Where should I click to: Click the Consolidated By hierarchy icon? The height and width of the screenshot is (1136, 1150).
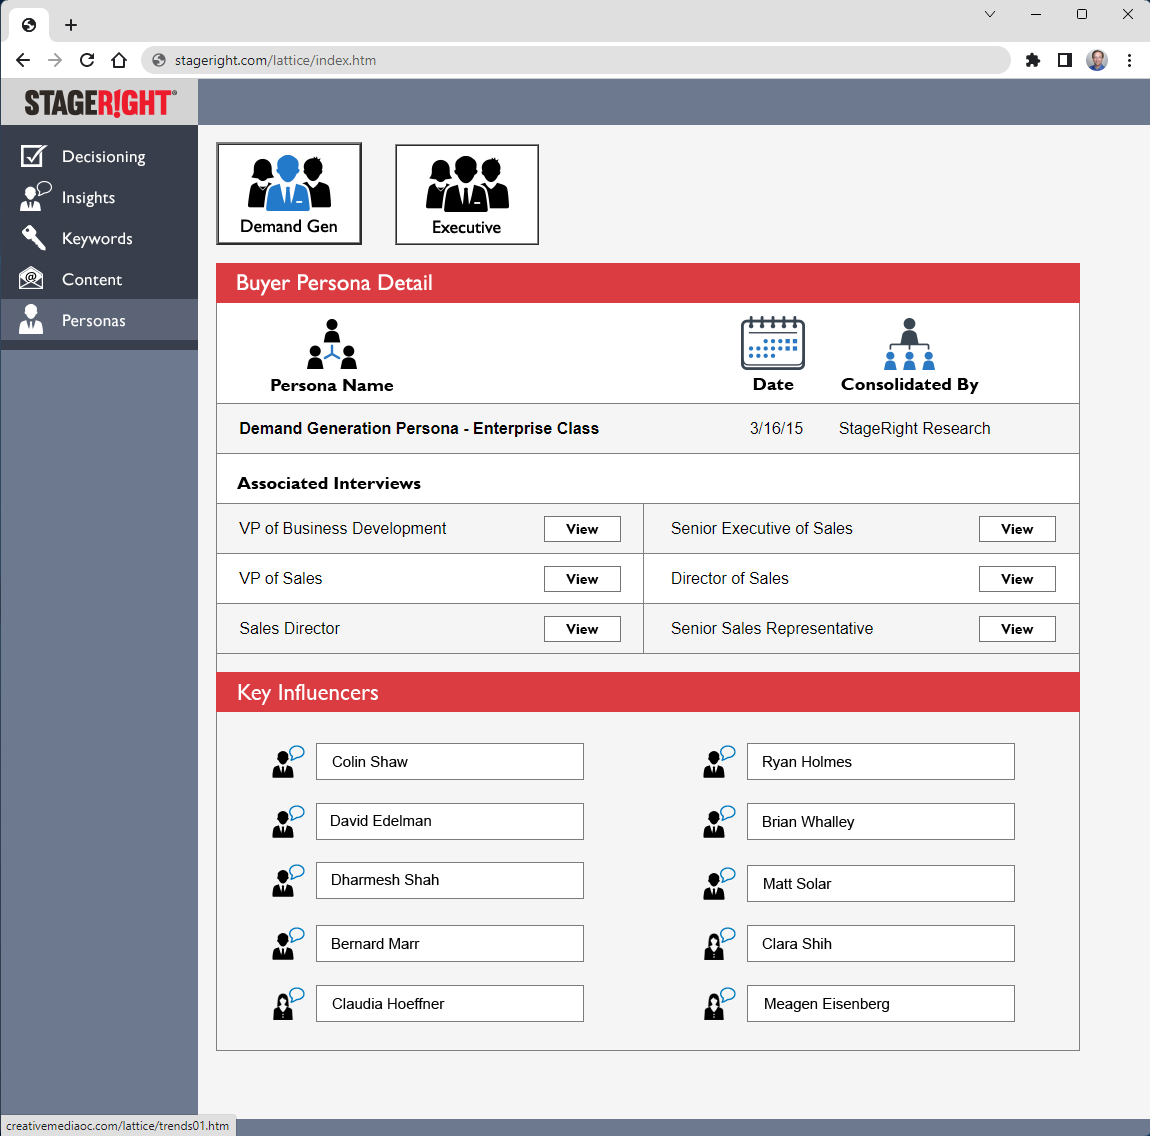(x=909, y=343)
